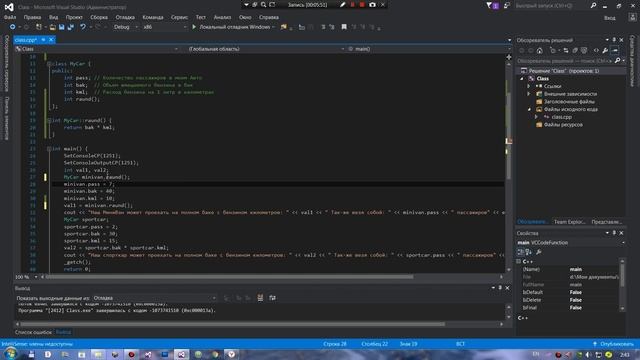
Task: Open the Debug configuration dropdown
Action: coord(126,27)
